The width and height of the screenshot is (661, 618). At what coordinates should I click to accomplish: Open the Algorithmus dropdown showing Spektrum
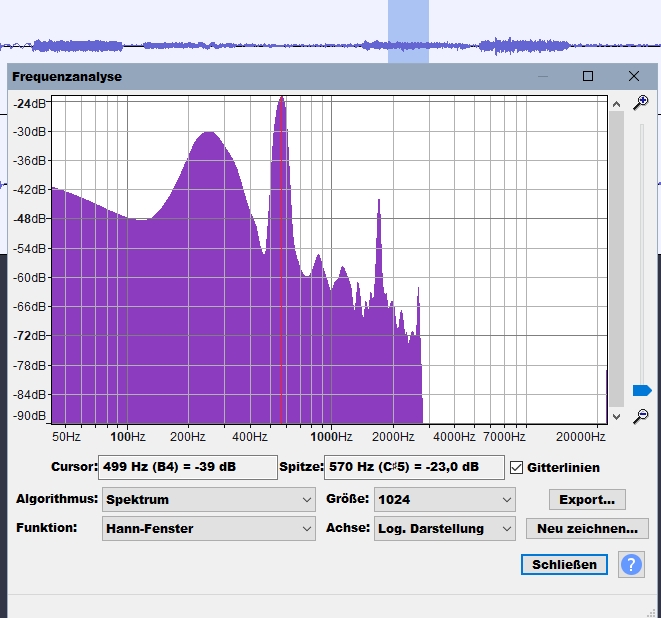coord(209,499)
